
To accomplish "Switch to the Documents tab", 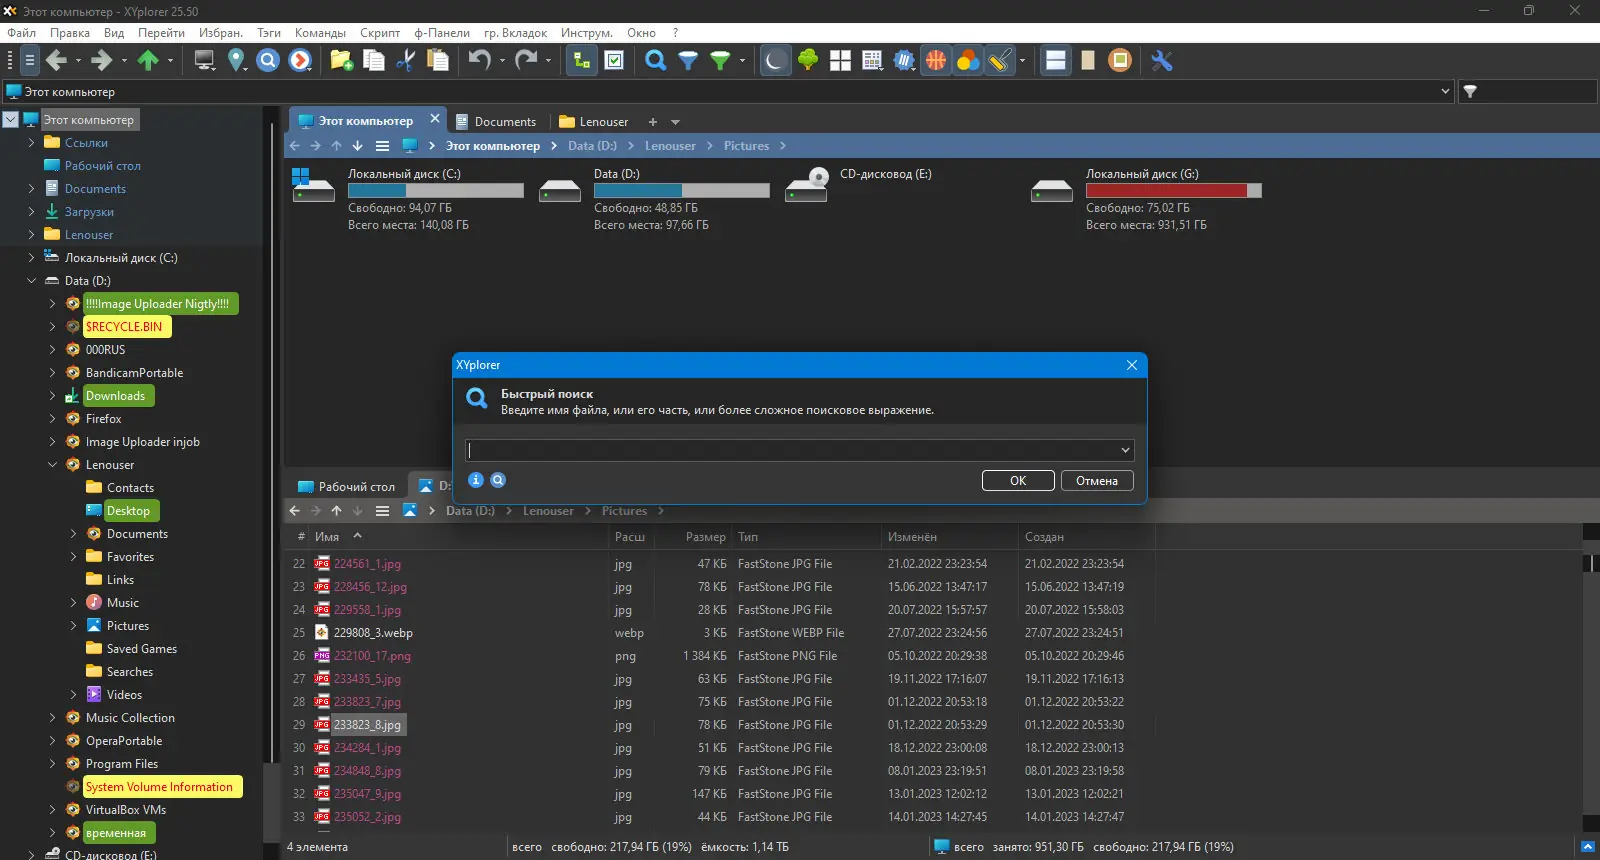I will click(496, 122).
